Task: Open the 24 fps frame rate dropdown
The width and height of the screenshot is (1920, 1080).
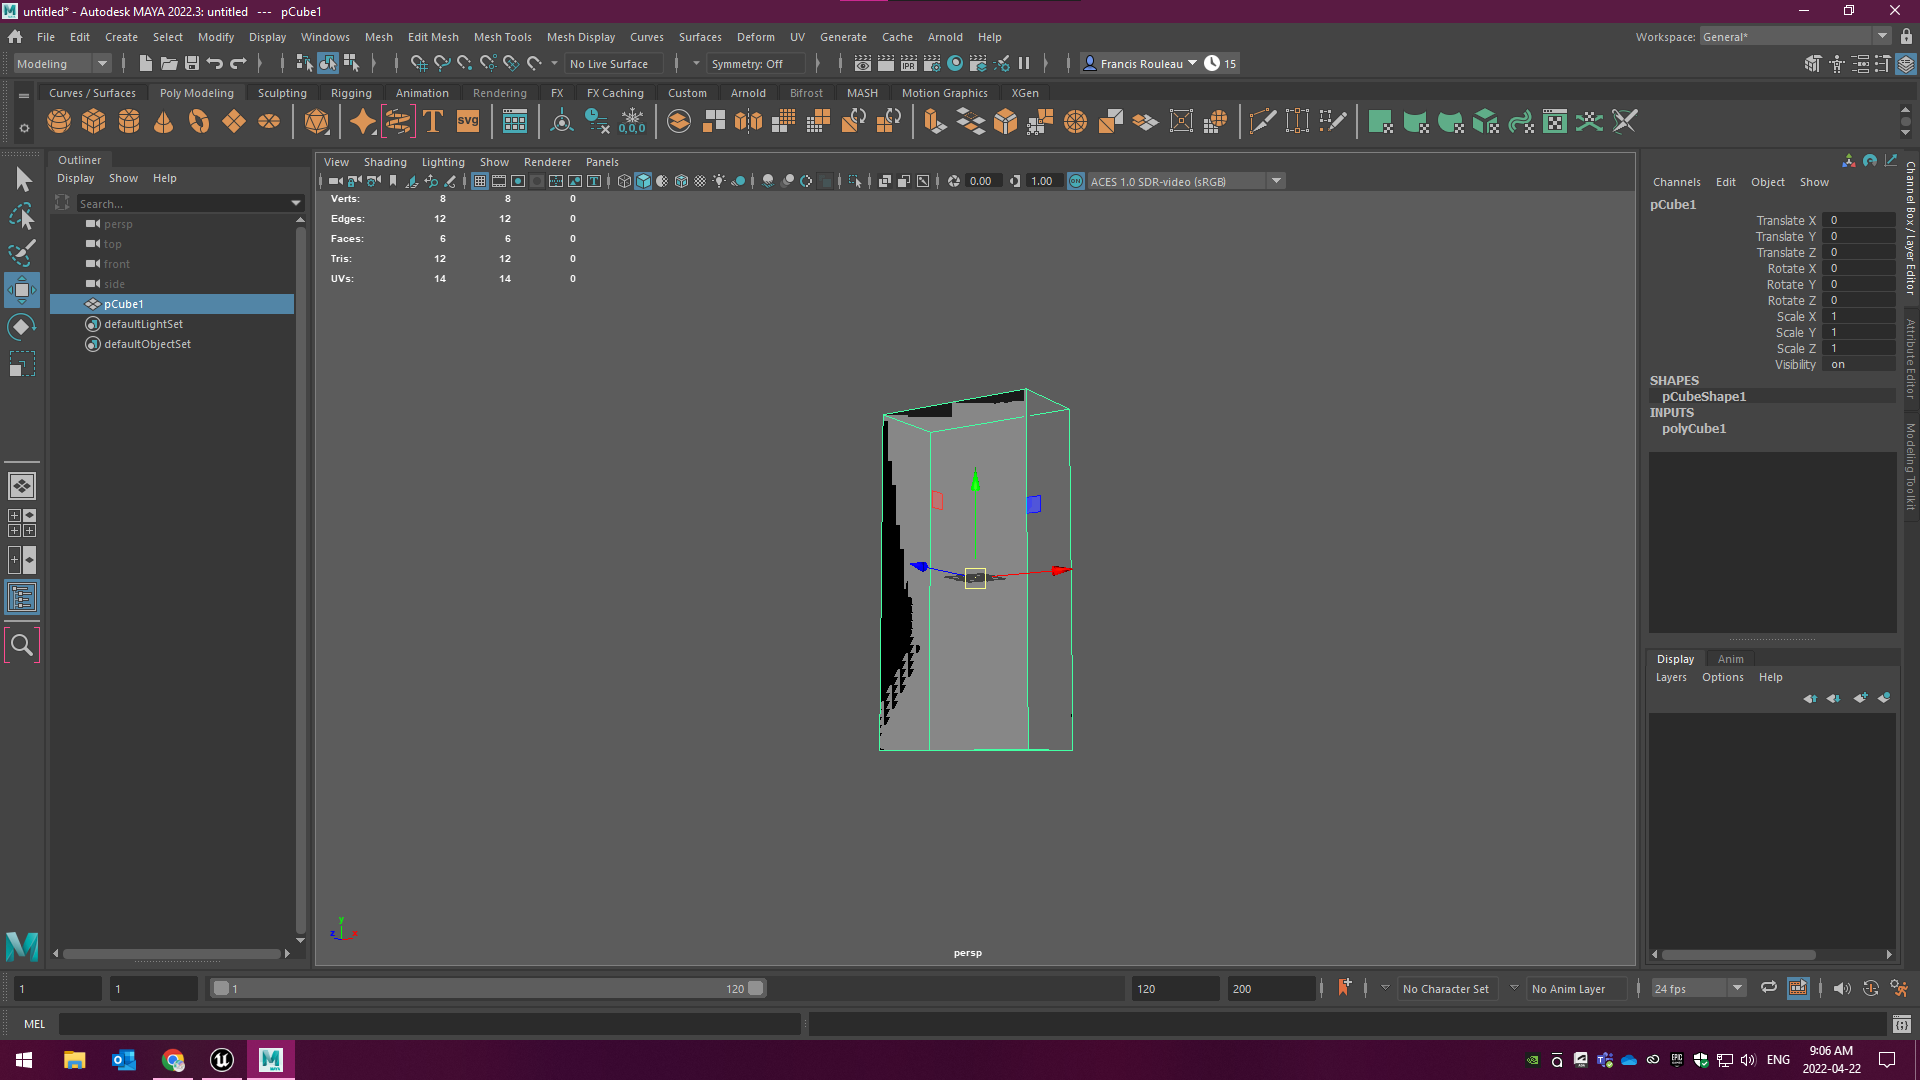Action: 1698,989
